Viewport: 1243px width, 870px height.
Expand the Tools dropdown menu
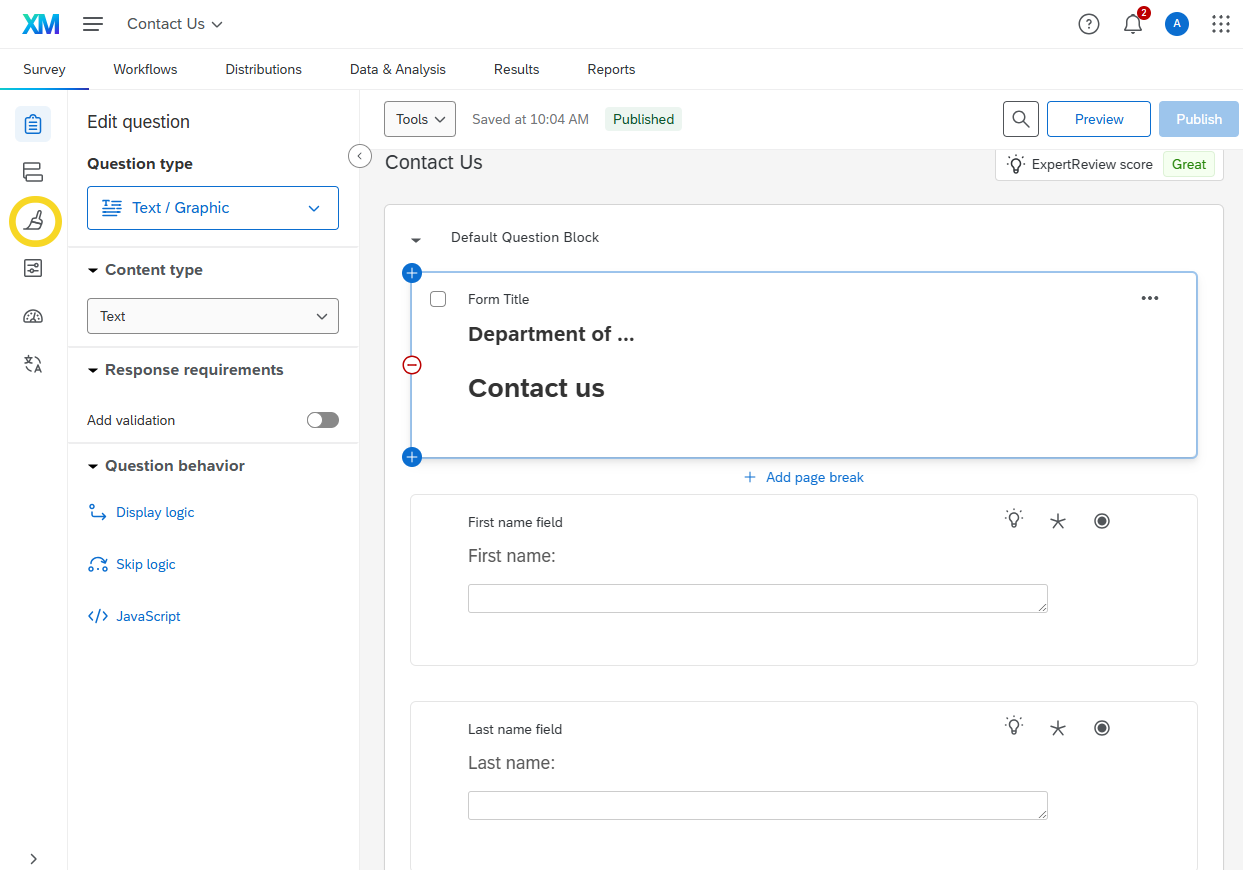[419, 119]
